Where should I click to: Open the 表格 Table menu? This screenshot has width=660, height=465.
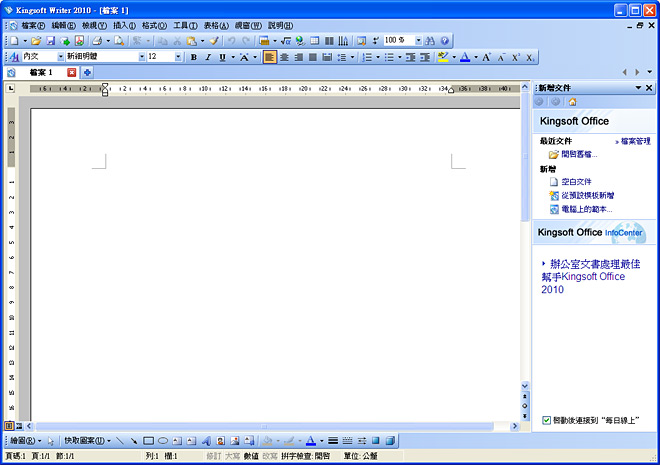pos(216,26)
